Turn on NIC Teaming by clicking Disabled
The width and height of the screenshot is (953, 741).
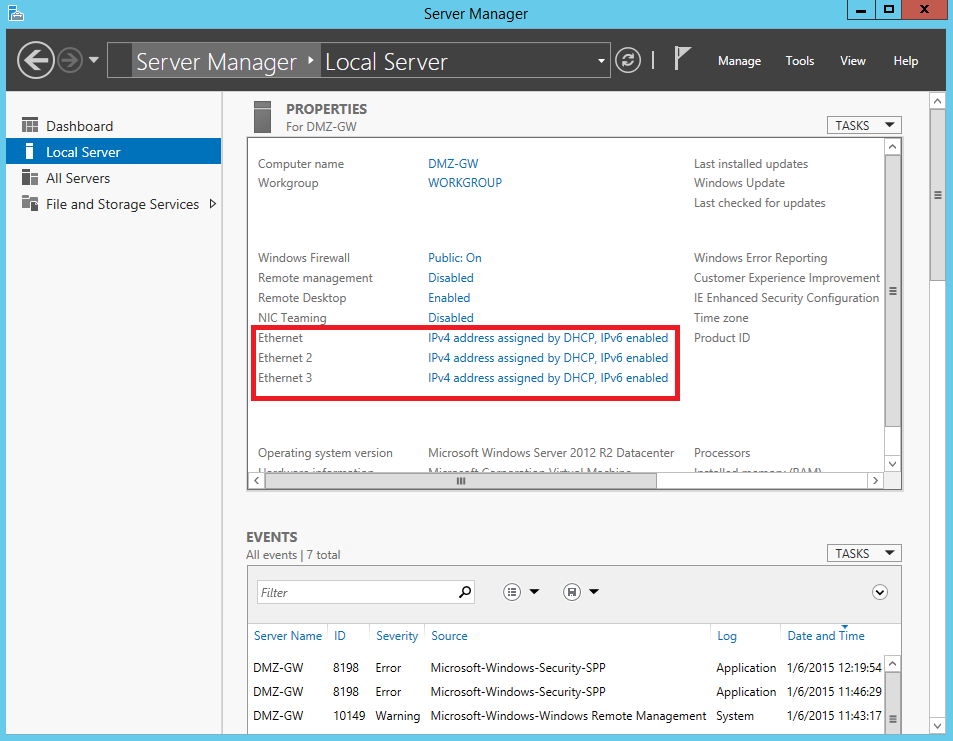pyautogui.click(x=449, y=317)
